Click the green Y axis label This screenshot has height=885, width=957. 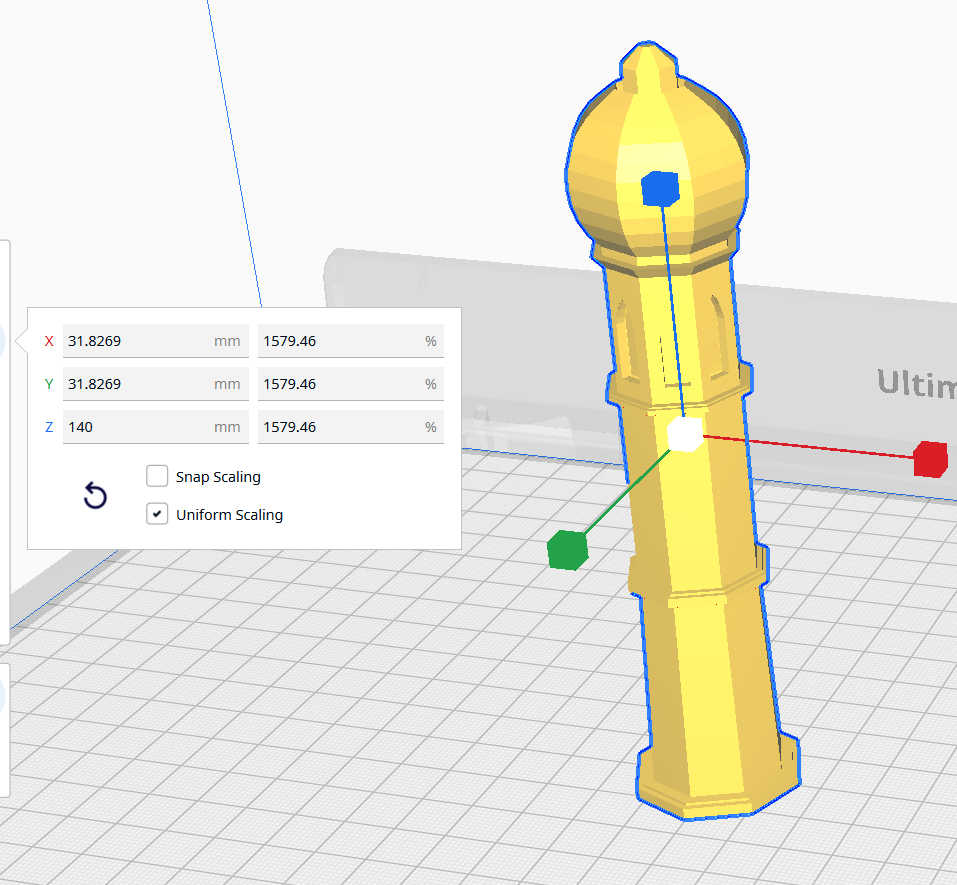click(x=49, y=384)
